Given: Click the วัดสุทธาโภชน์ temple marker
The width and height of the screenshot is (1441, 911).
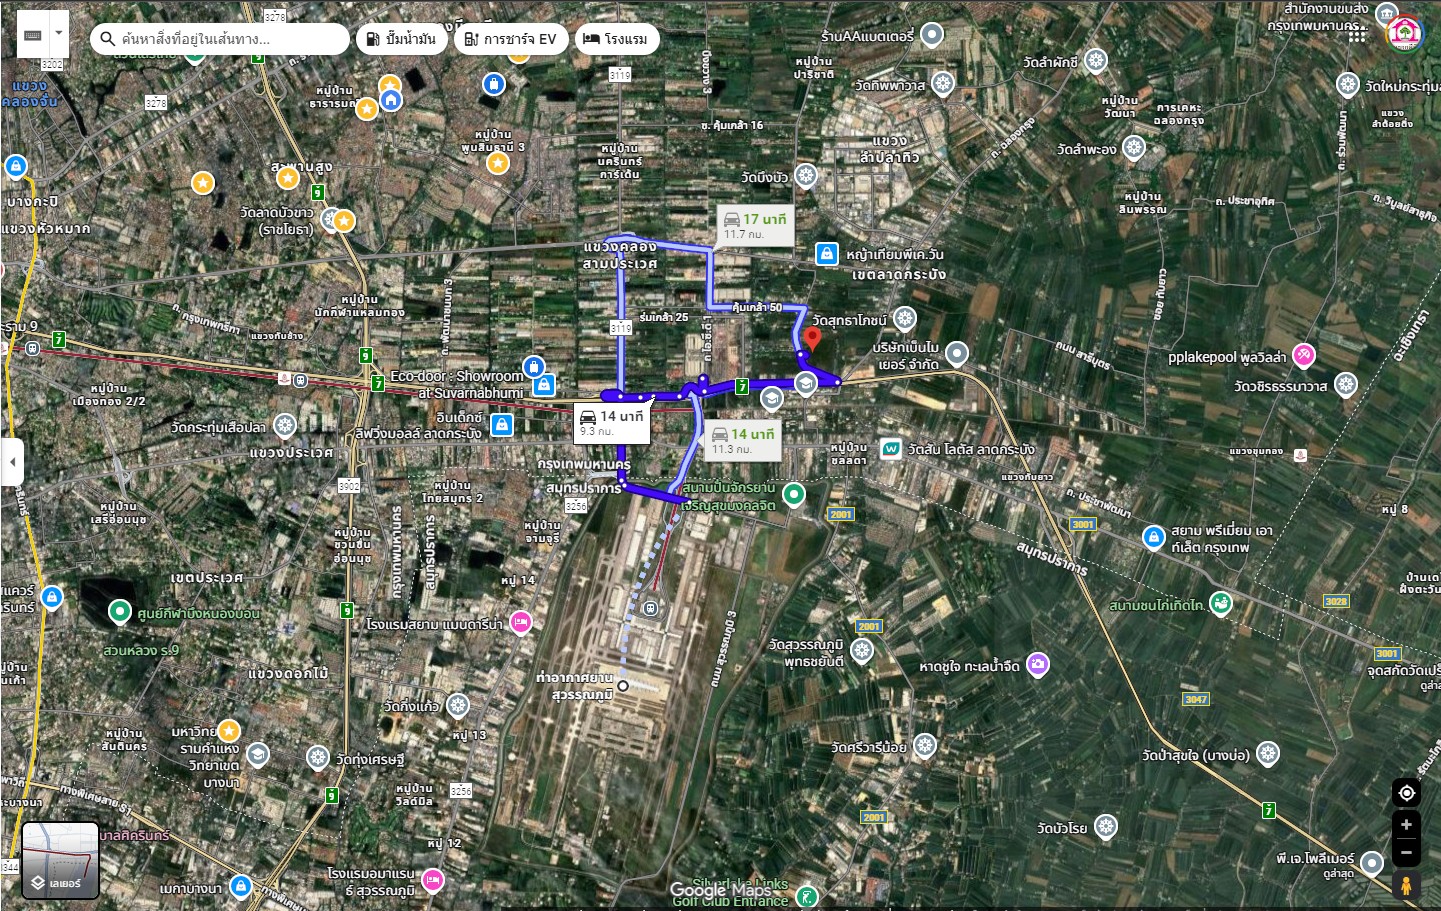Looking at the screenshot, I should tap(904, 319).
